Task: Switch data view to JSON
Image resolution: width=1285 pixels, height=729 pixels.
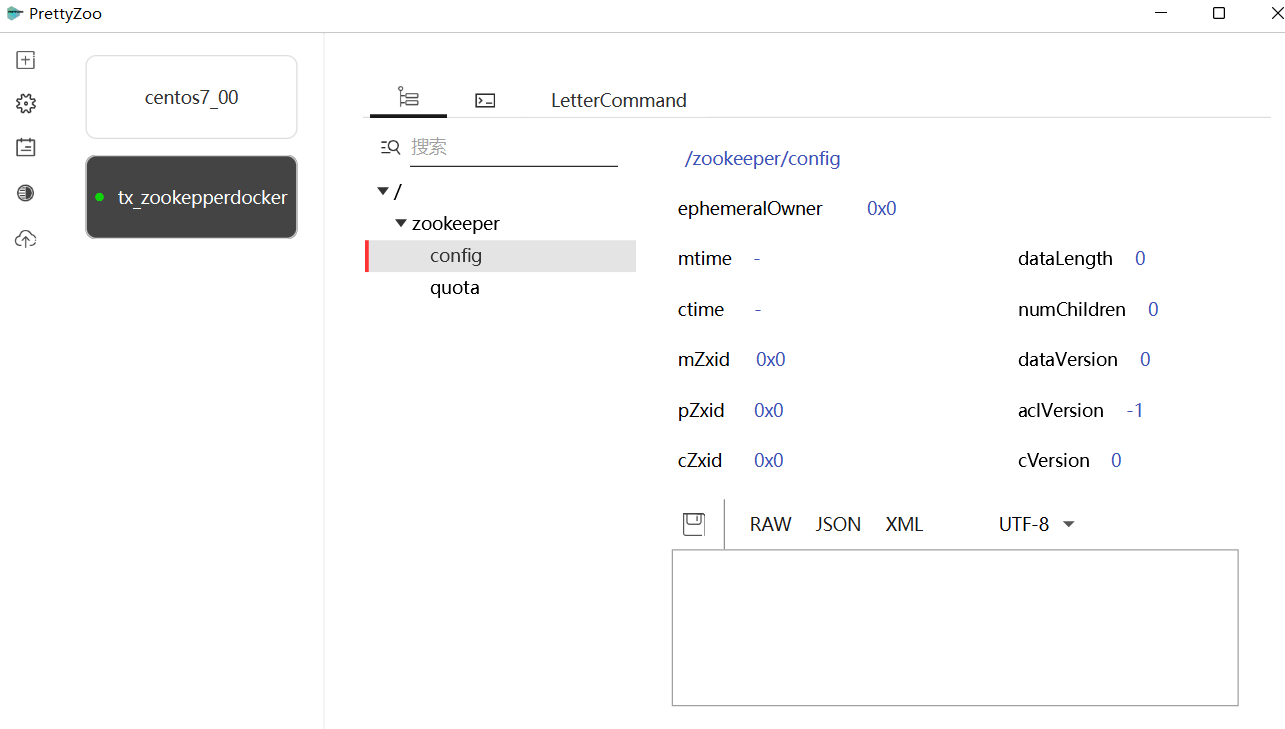Action: pyautogui.click(x=838, y=524)
